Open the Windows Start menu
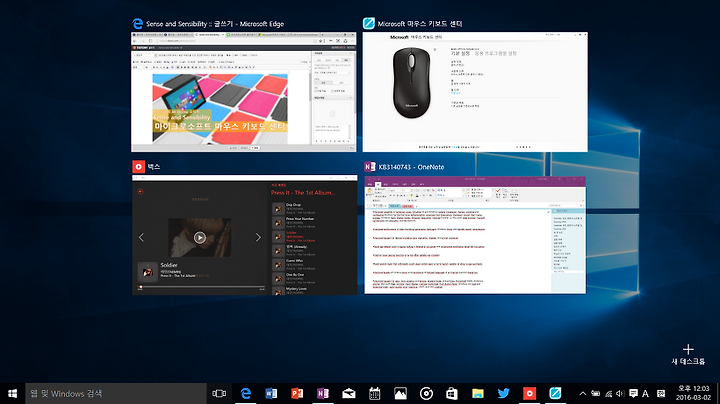The height and width of the screenshot is (404, 720). pos(12,393)
